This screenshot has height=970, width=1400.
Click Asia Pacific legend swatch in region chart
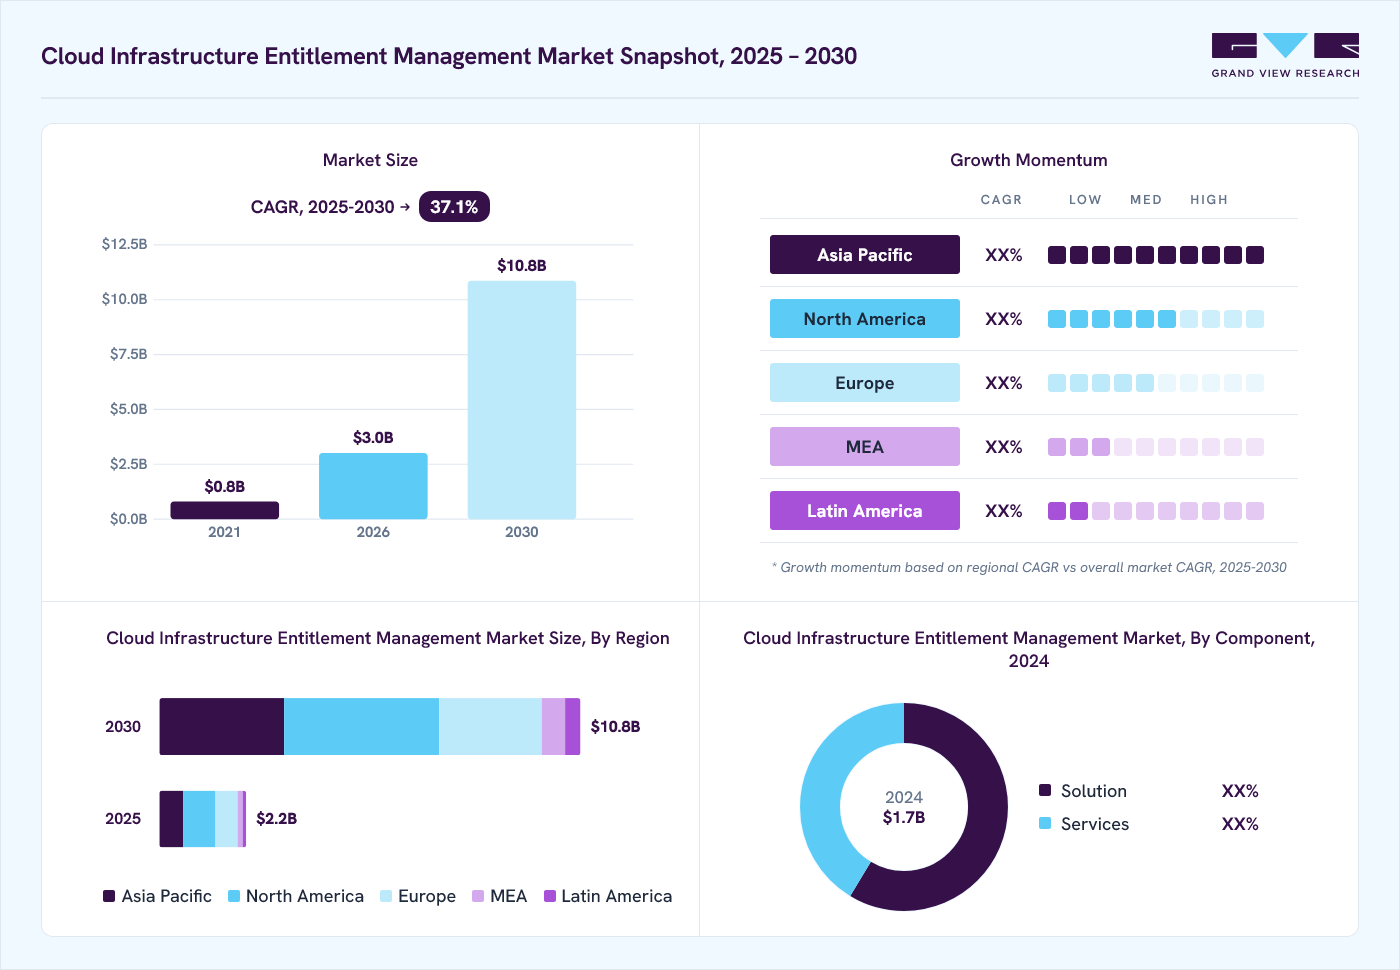pyautogui.click(x=109, y=896)
